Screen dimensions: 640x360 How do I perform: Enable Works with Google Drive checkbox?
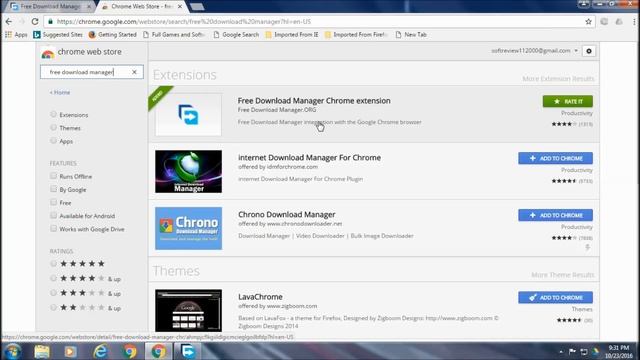[53, 229]
